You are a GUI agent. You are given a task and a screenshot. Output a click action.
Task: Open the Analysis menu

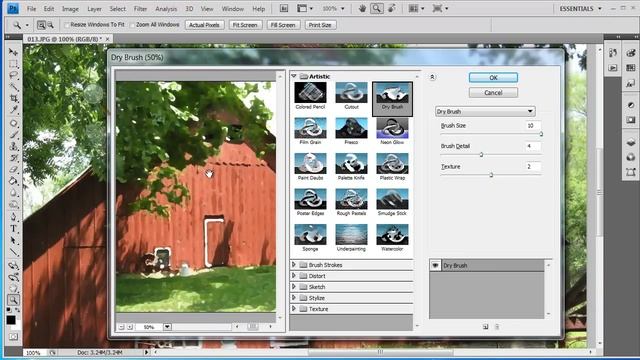tap(166, 9)
